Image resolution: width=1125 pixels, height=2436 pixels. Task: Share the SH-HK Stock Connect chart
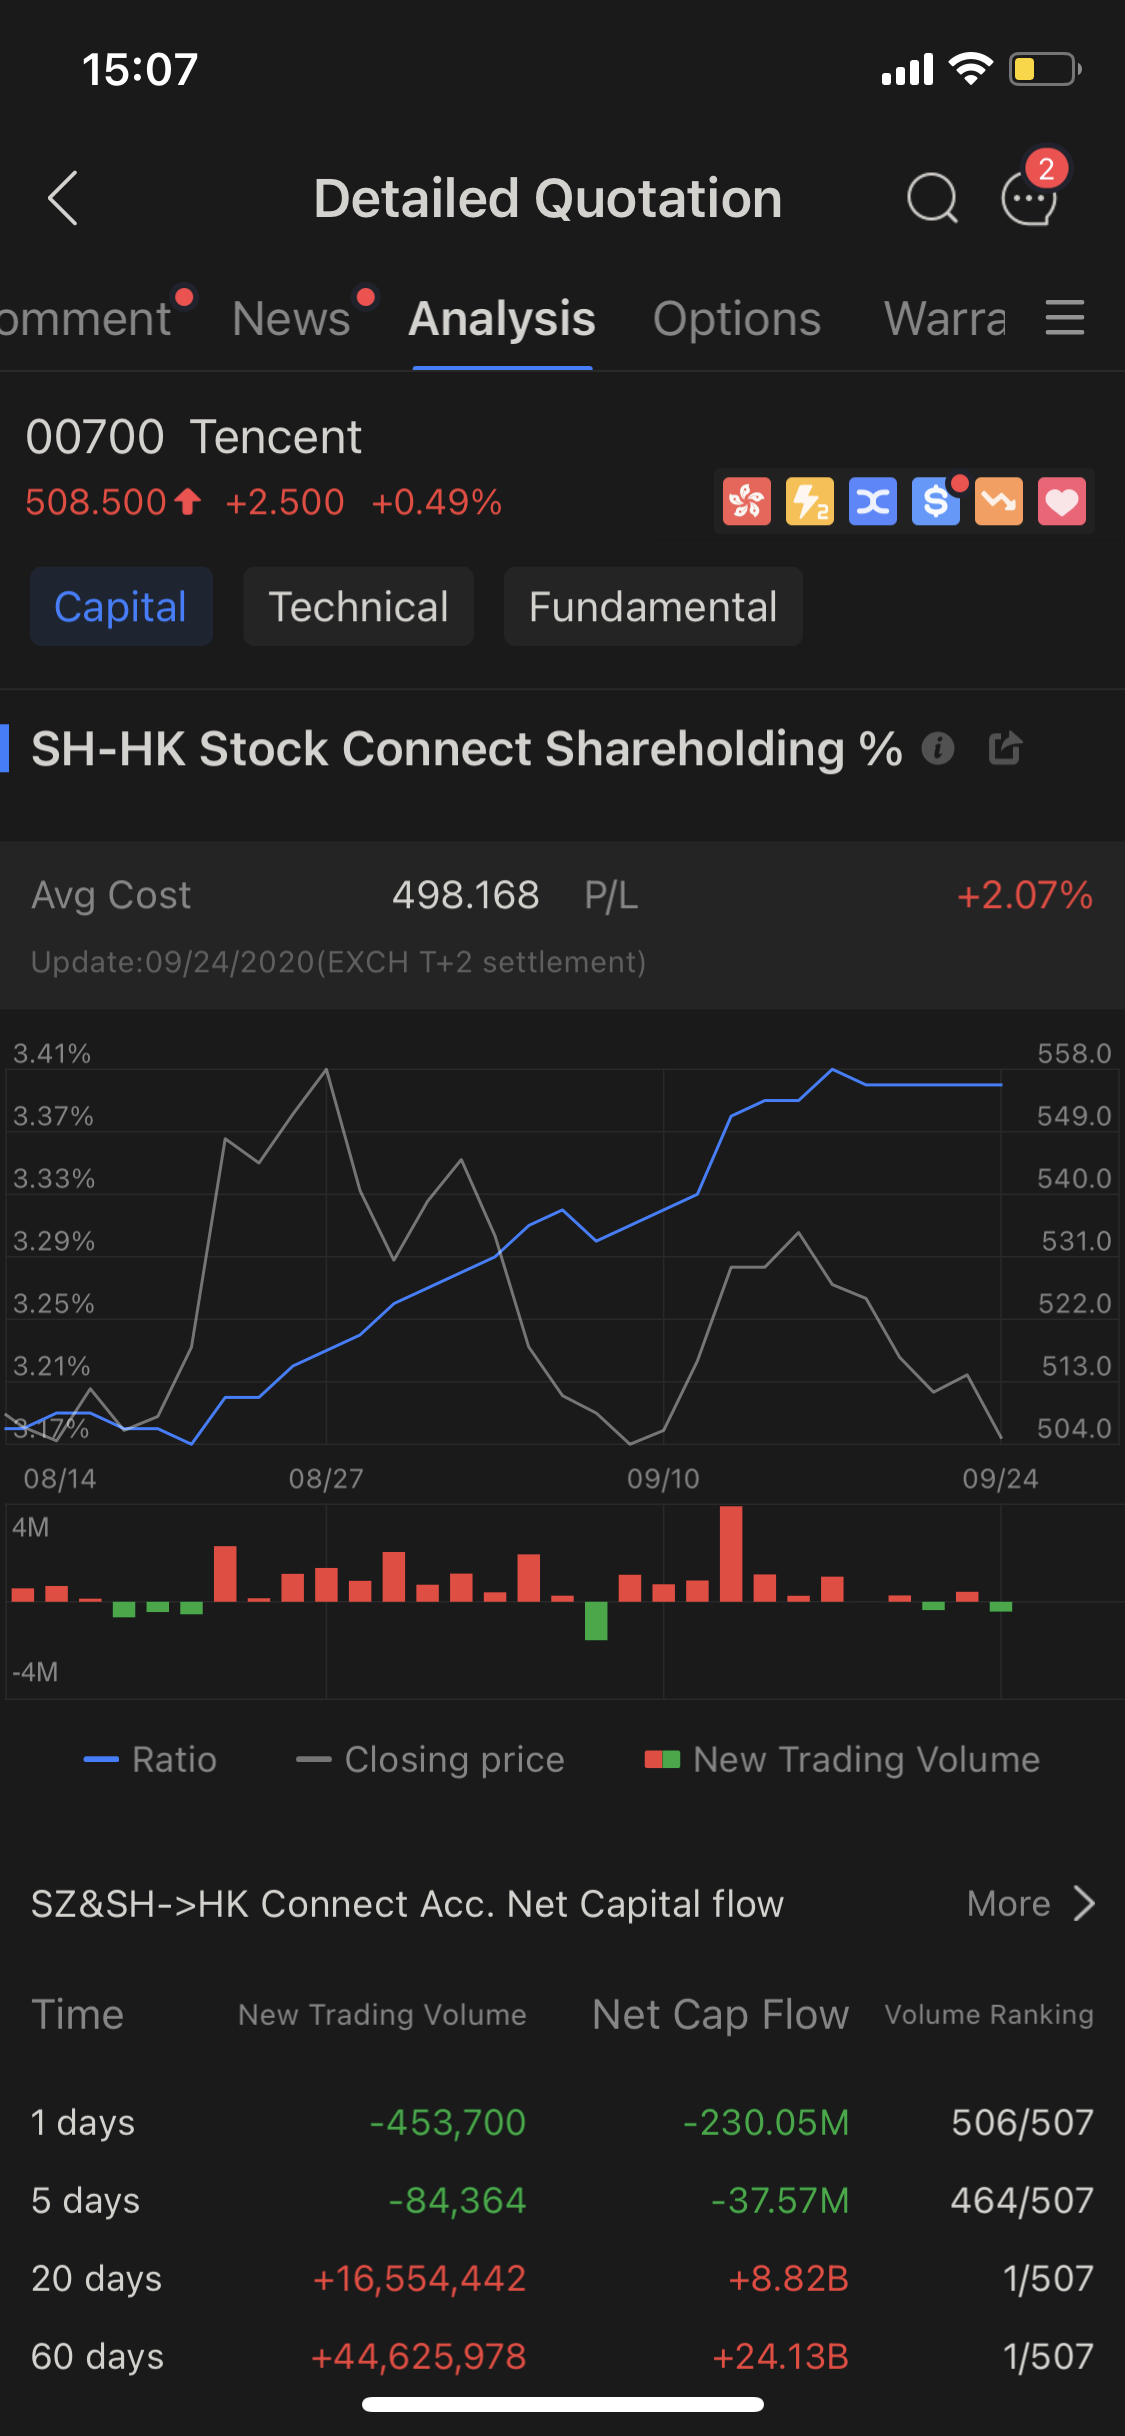point(1005,748)
